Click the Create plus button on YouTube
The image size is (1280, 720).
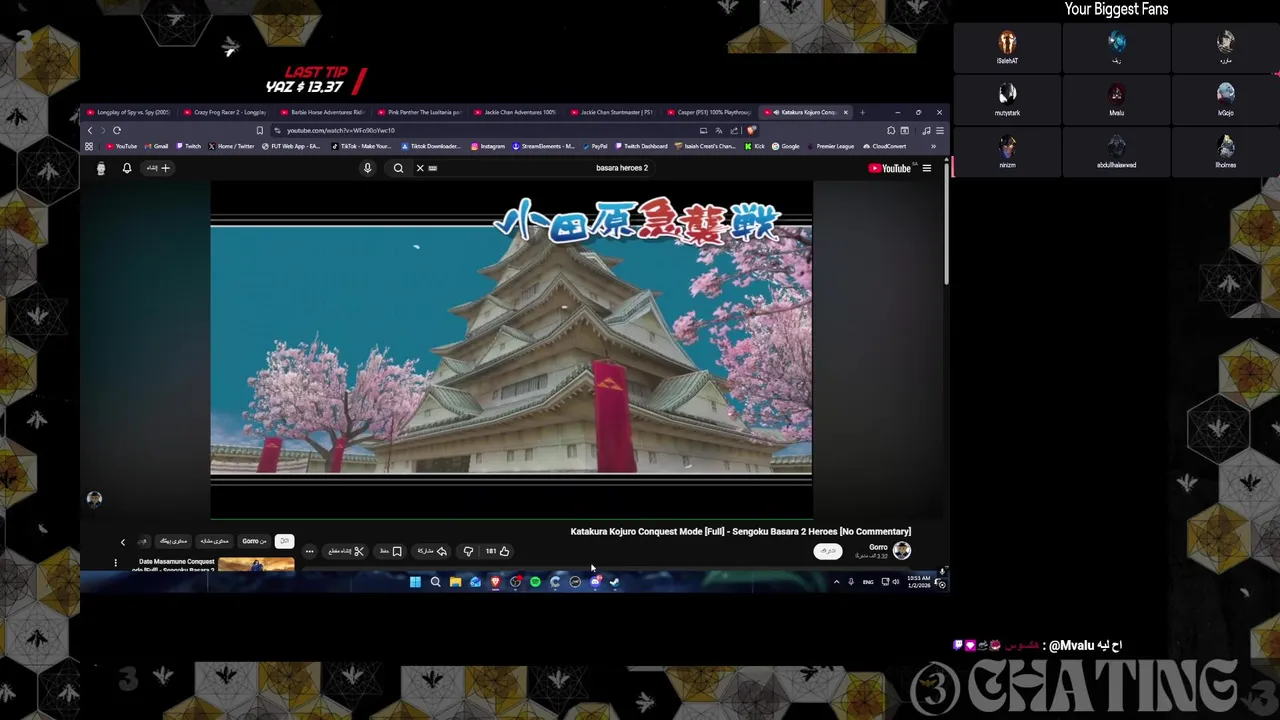point(158,168)
